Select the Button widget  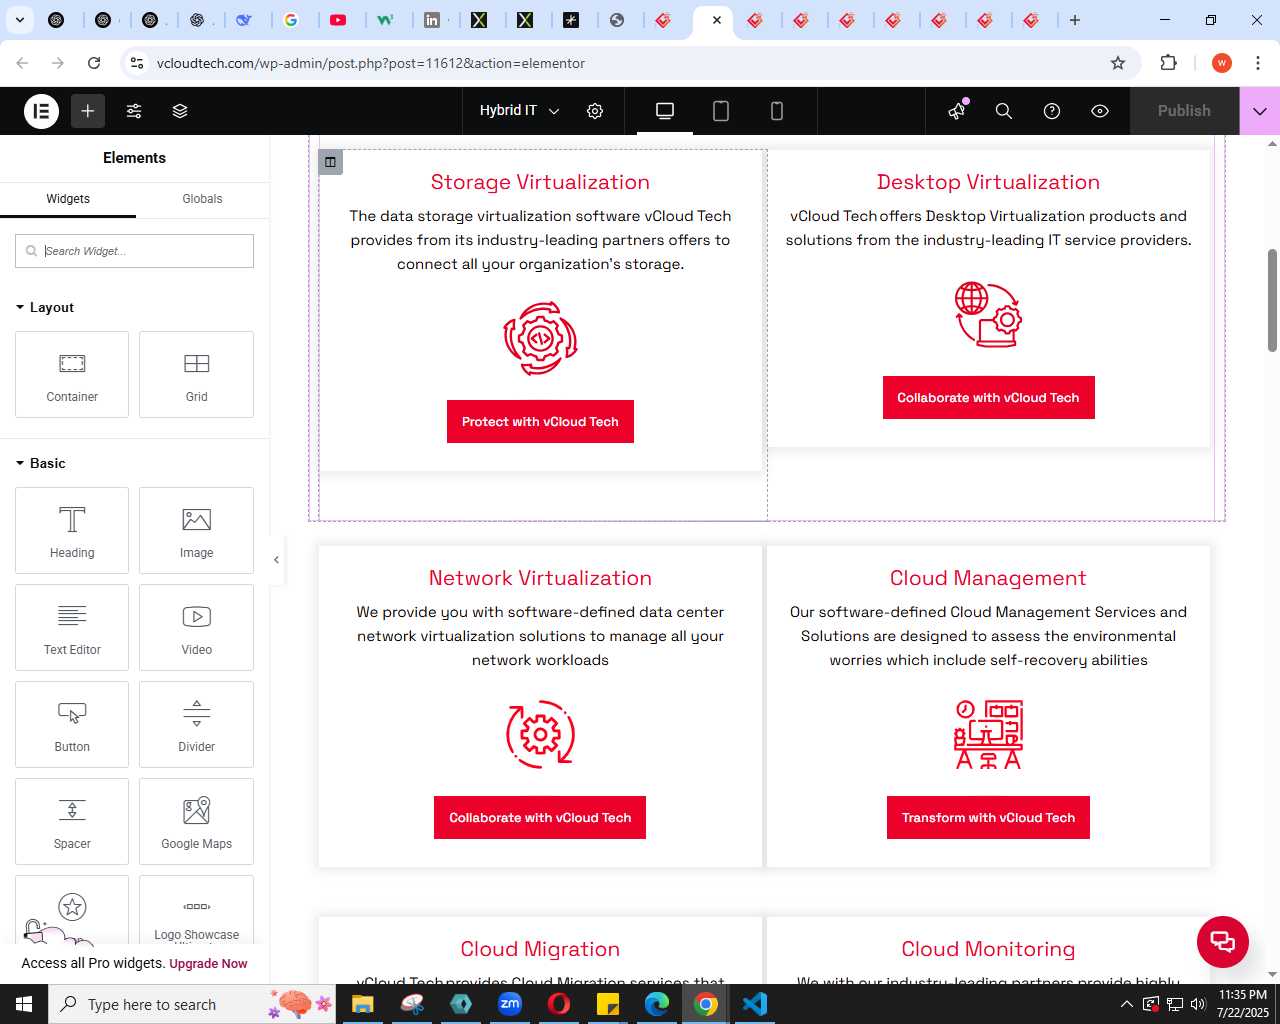click(x=72, y=724)
